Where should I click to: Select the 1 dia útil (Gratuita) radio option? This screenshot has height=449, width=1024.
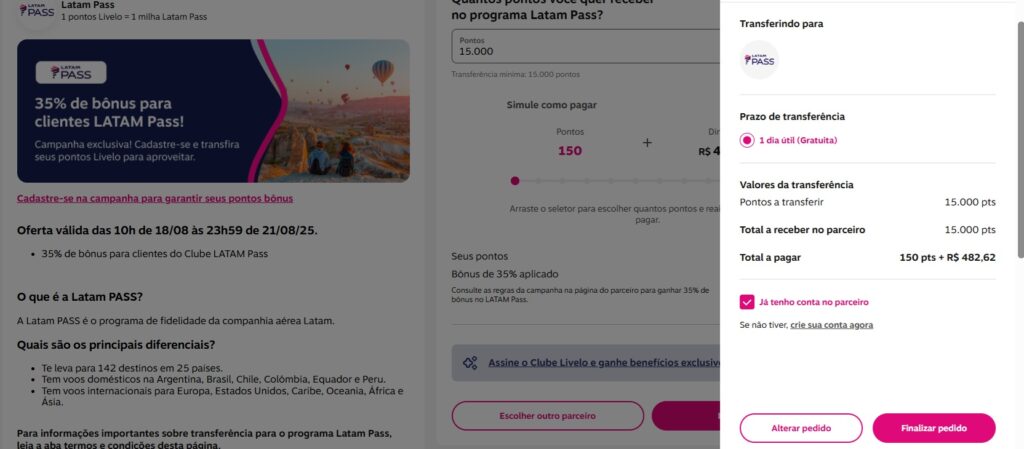tap(747, 140)
